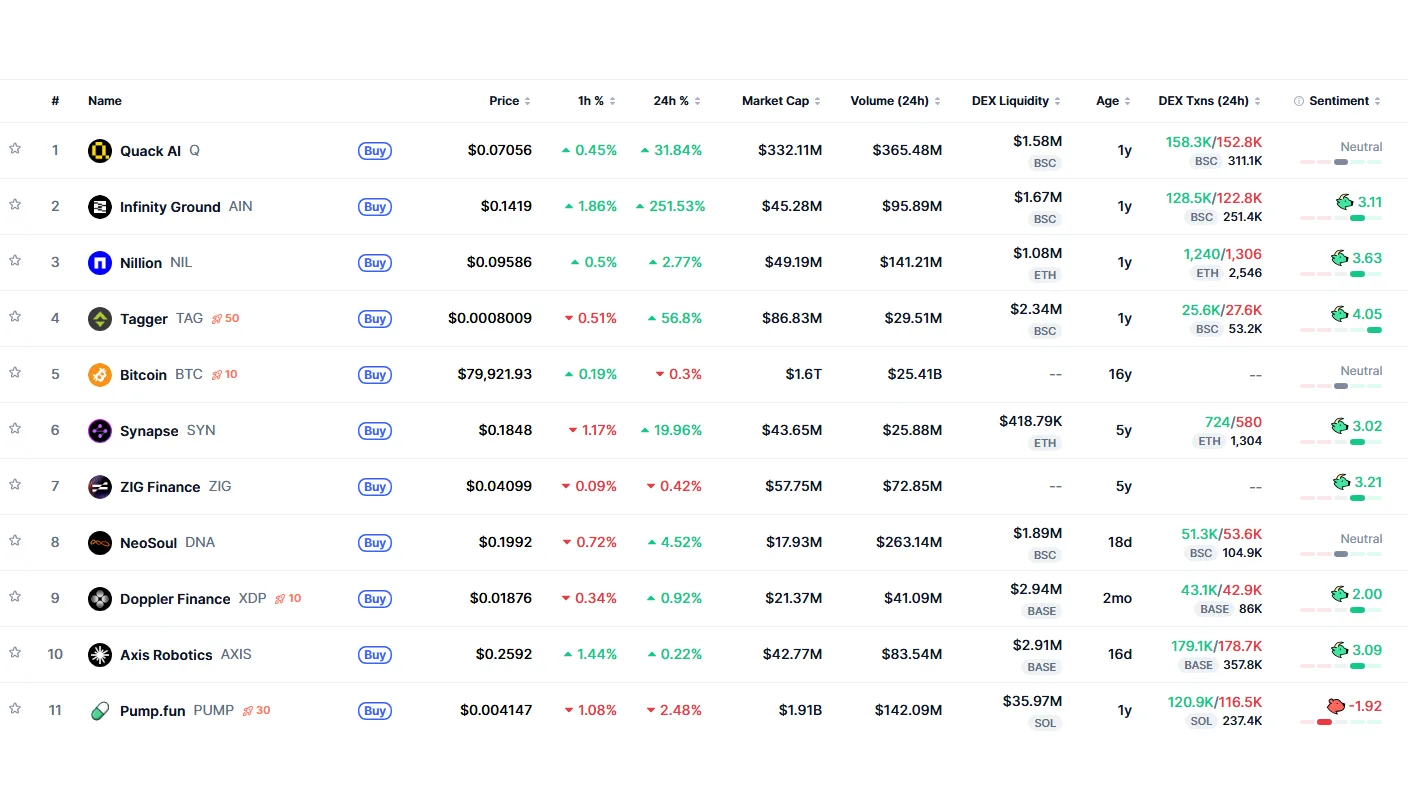The image size is (1424, 801).
Task: Click the NeoSoul coin logo
Action: [99, 543]
